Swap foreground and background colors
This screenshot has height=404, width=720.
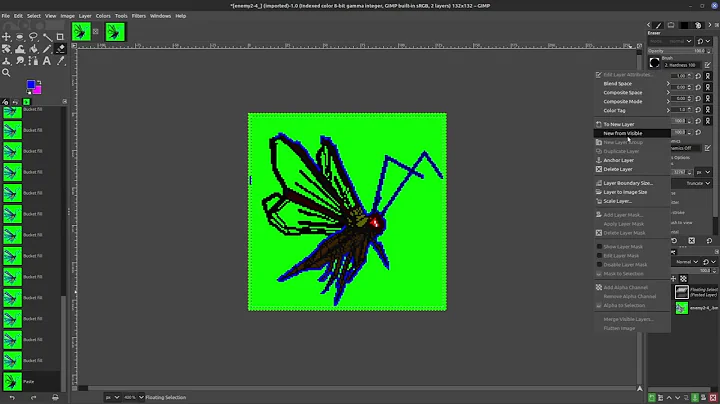coord(39,82)
